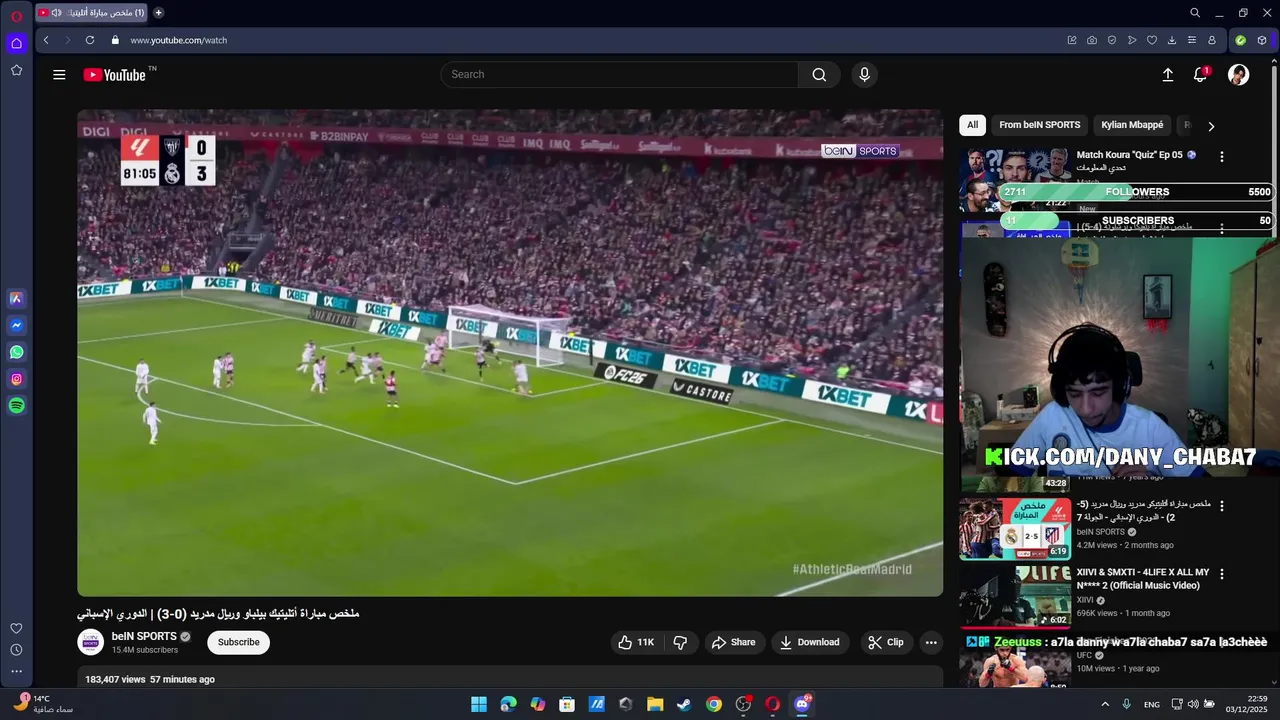The width and height of the screenshot is (1280, 720).
Task: Open the three-dot more actions under the video
Action: pos(931,642)
